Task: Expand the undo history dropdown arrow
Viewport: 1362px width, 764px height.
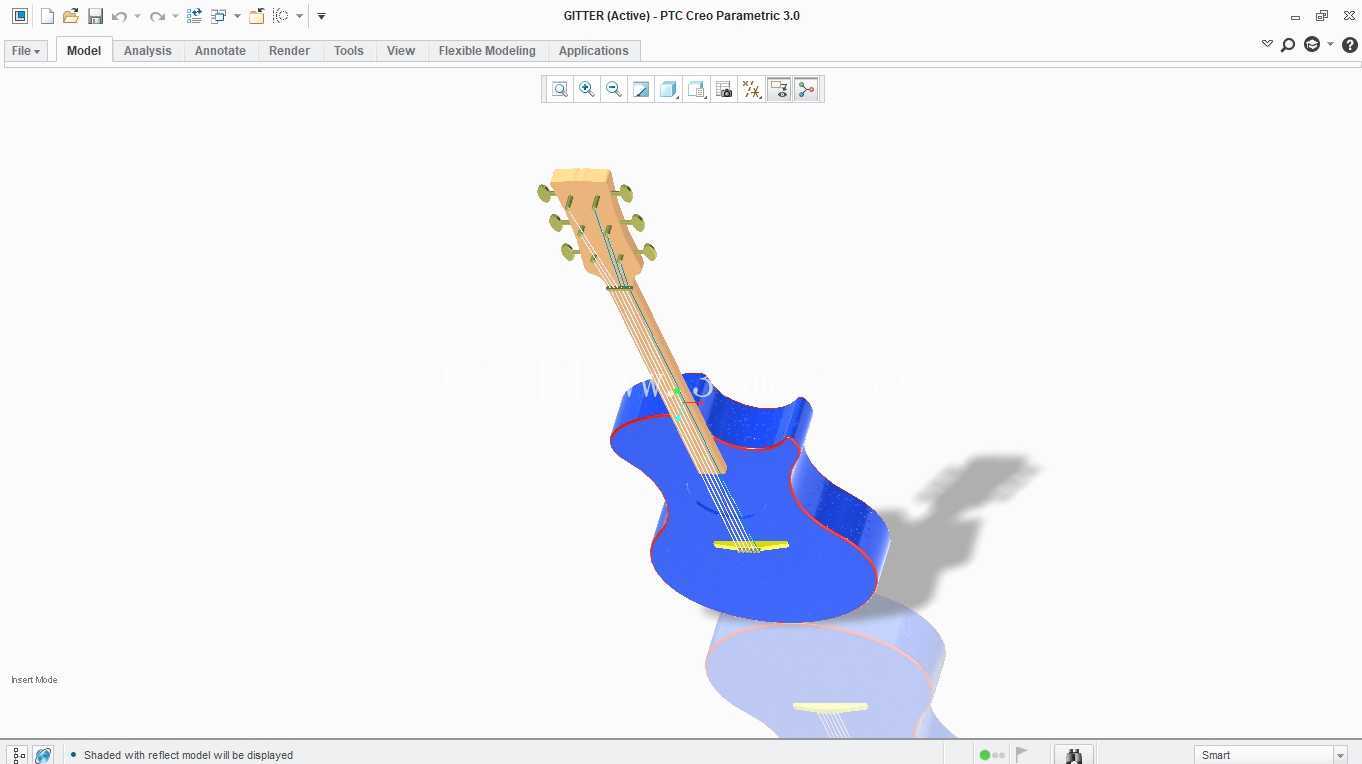Action: [x=137, y=16]
